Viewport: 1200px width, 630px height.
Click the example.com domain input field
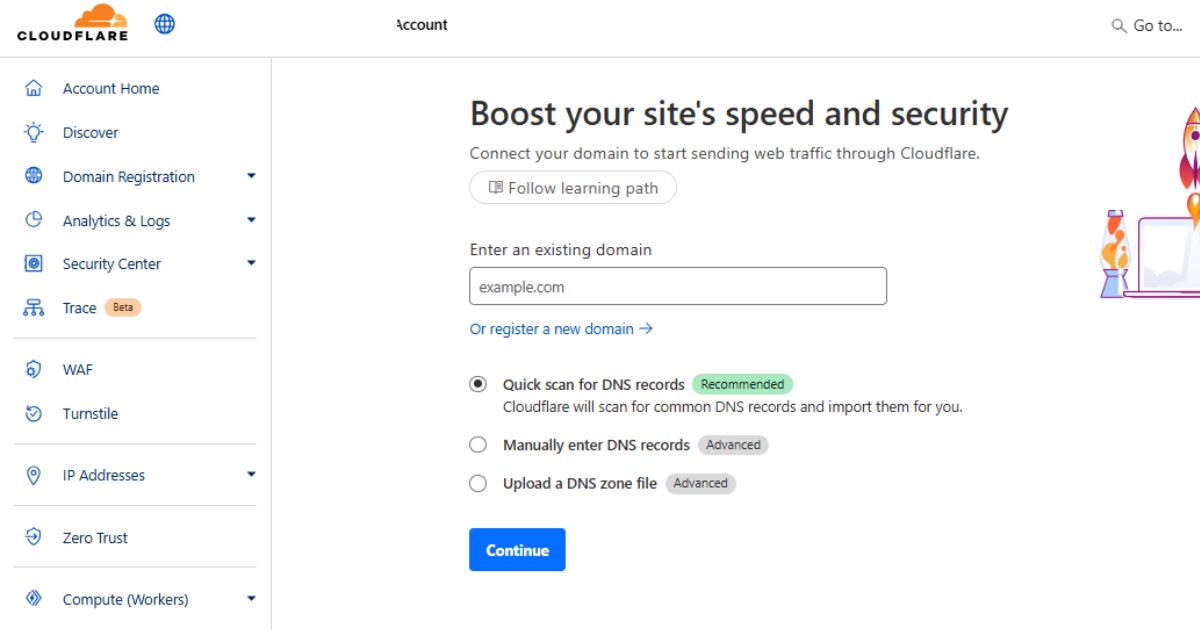click(678, 286)
